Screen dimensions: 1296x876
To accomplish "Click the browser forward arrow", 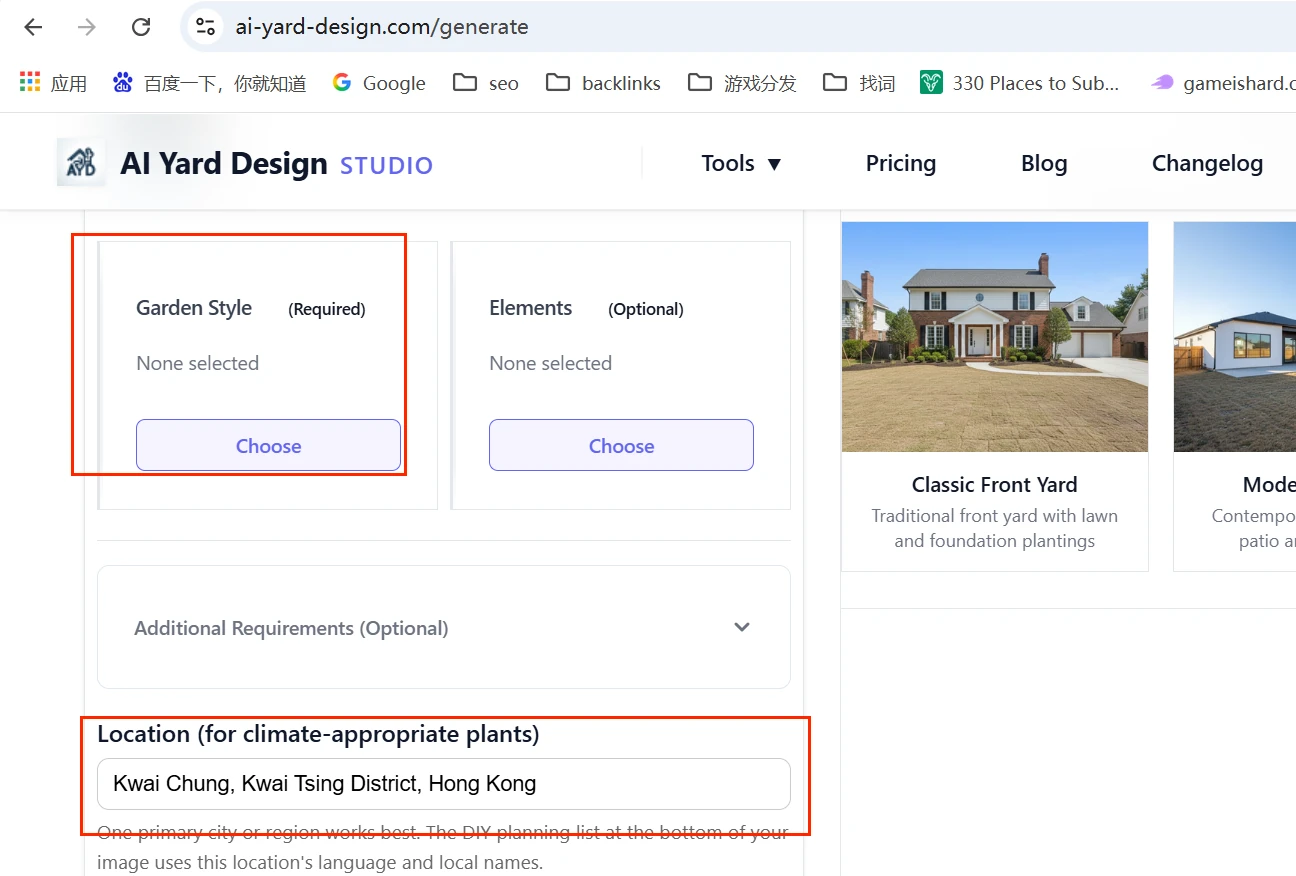I will [87, 27].
